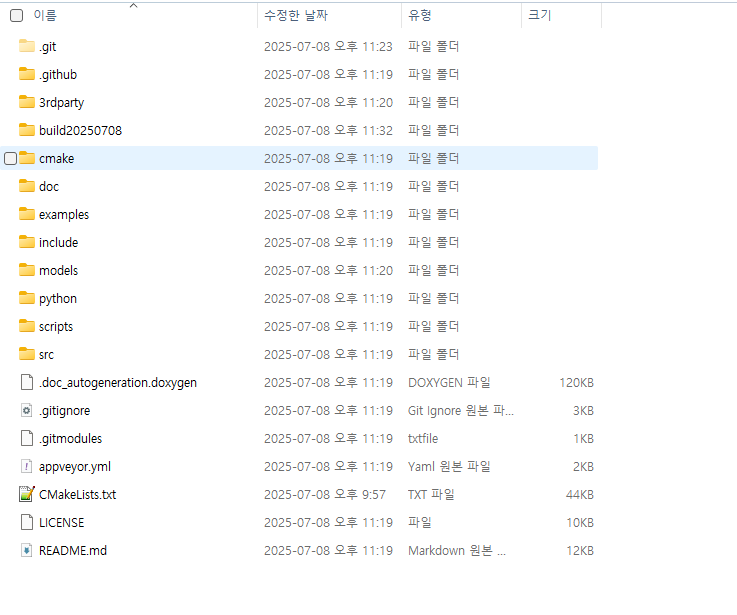Toggle the select-all checkbox in header
The width and height of the screenshot is (737, 615).
point(16,16)
